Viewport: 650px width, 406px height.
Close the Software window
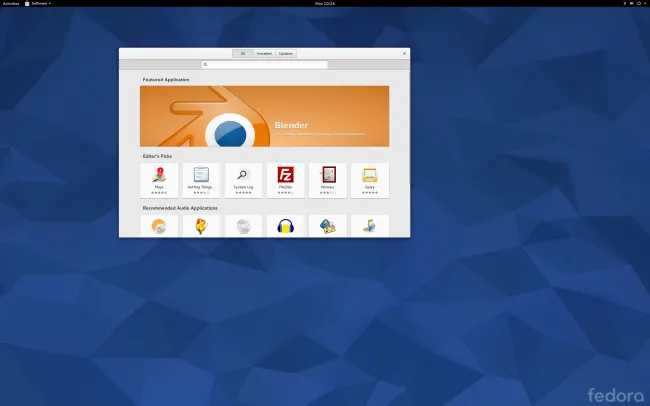tap(405, 53)
